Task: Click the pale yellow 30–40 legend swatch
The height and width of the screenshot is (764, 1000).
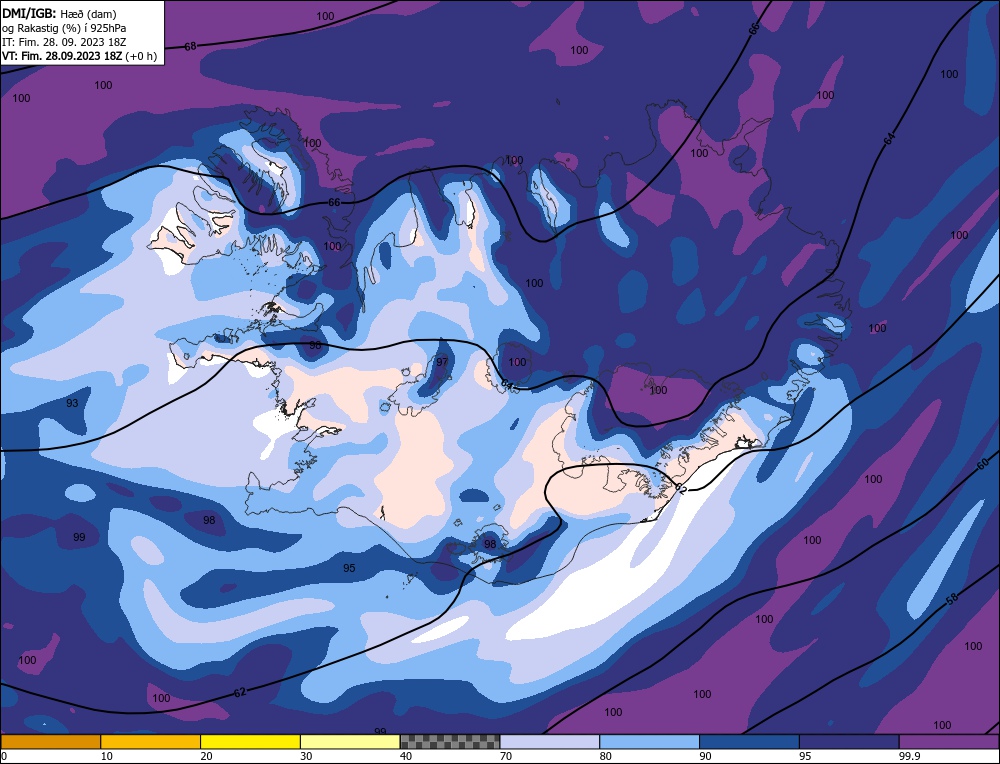Action: [x=350, y=741]
